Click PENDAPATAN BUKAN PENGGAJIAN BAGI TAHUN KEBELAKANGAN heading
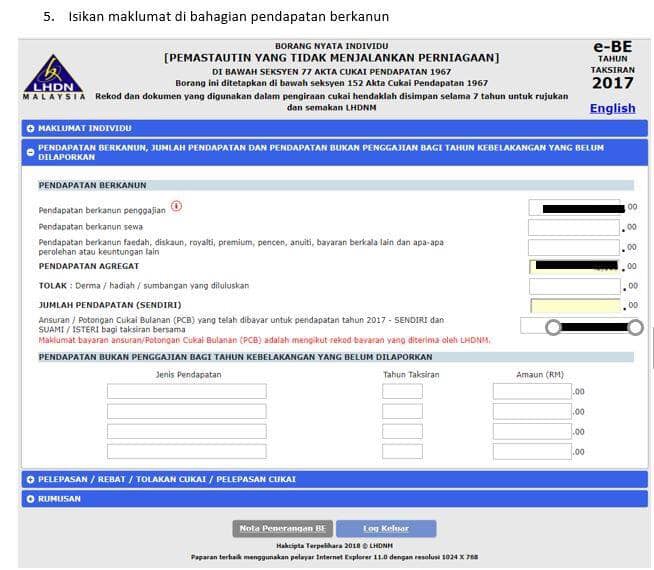This screenshot has width=654, height=570. tap(235, 357)
